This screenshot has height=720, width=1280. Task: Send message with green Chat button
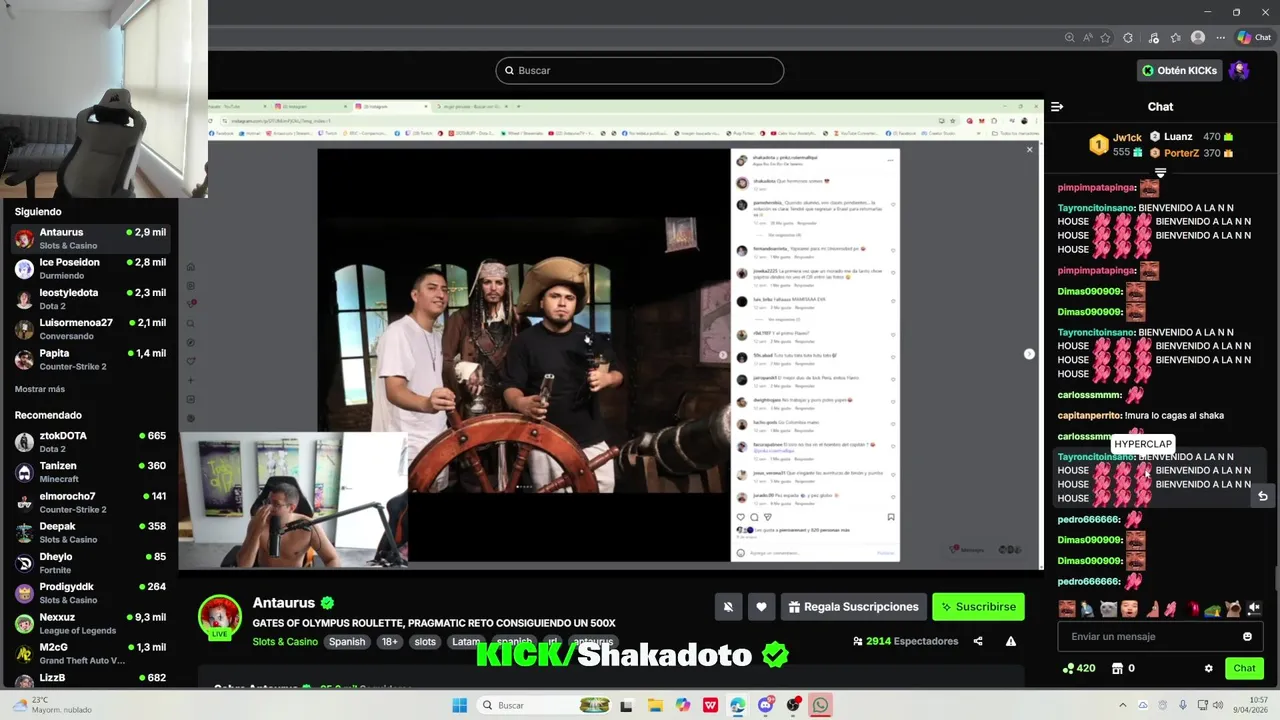tap(1244, 668)
